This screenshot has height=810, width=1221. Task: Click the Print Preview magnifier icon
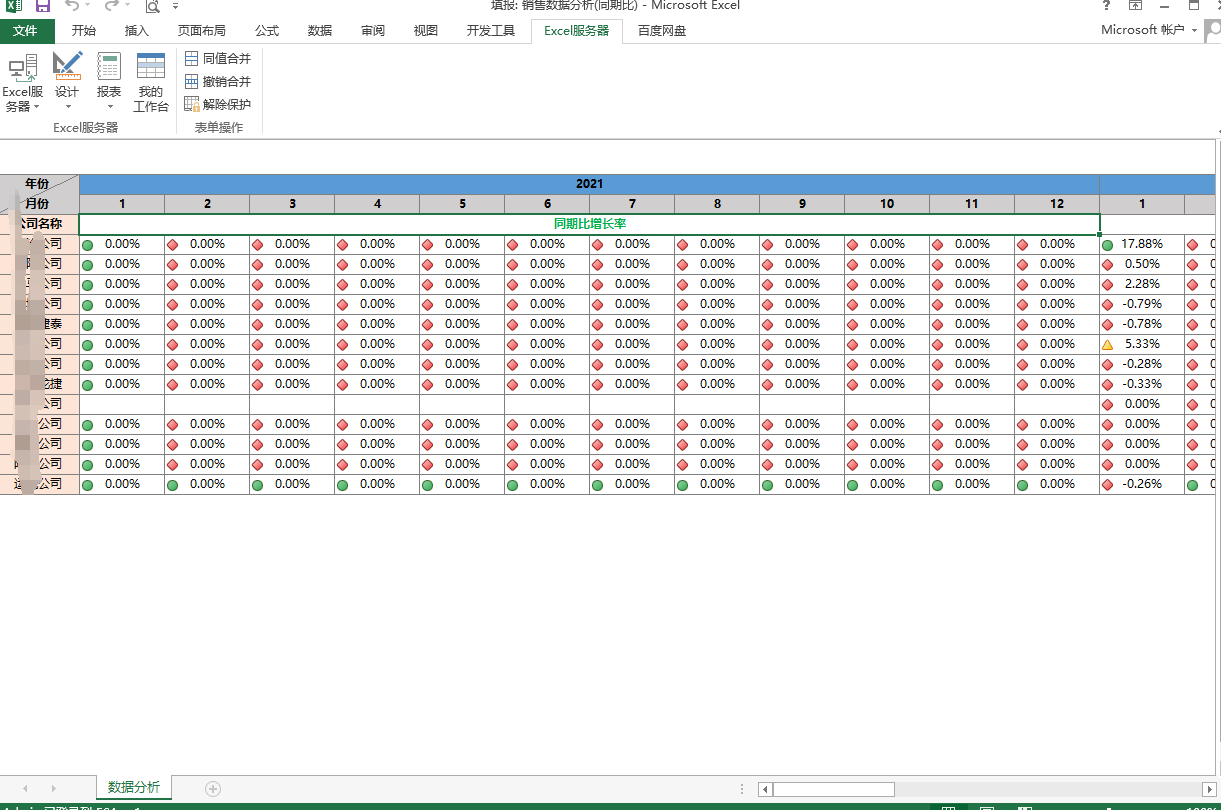[153, 6]
